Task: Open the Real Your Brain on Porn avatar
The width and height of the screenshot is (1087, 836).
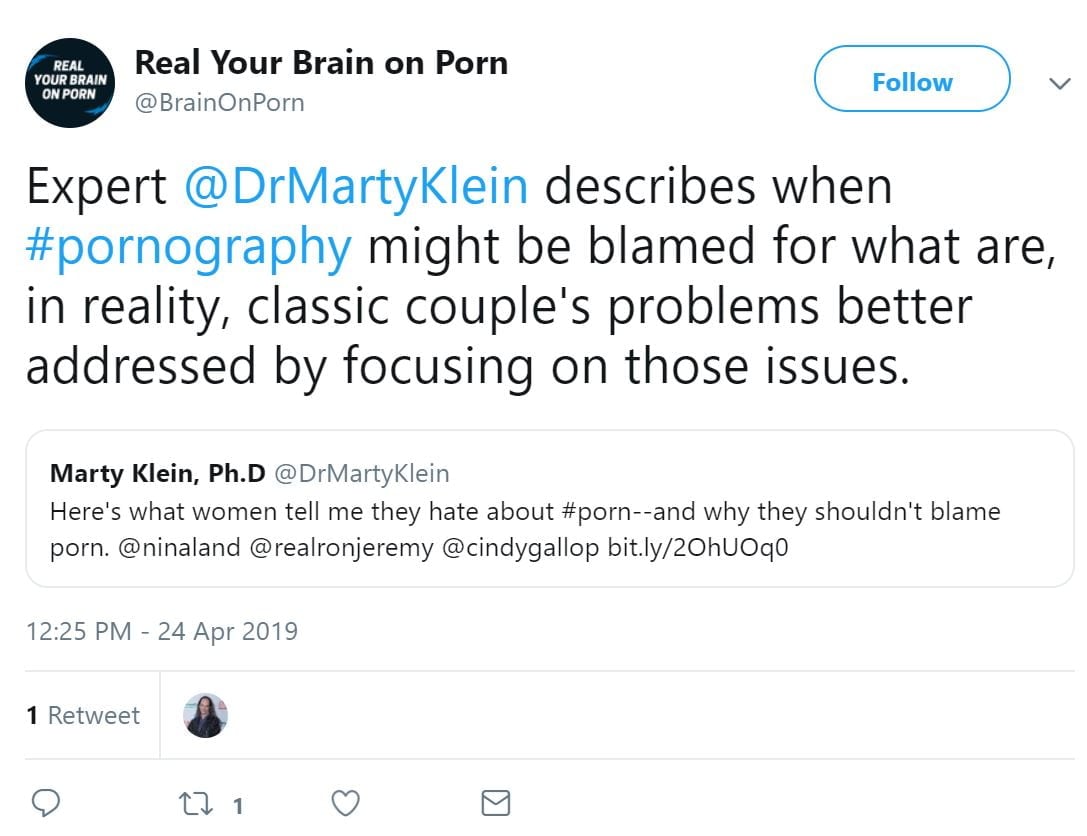Action: 69,83
